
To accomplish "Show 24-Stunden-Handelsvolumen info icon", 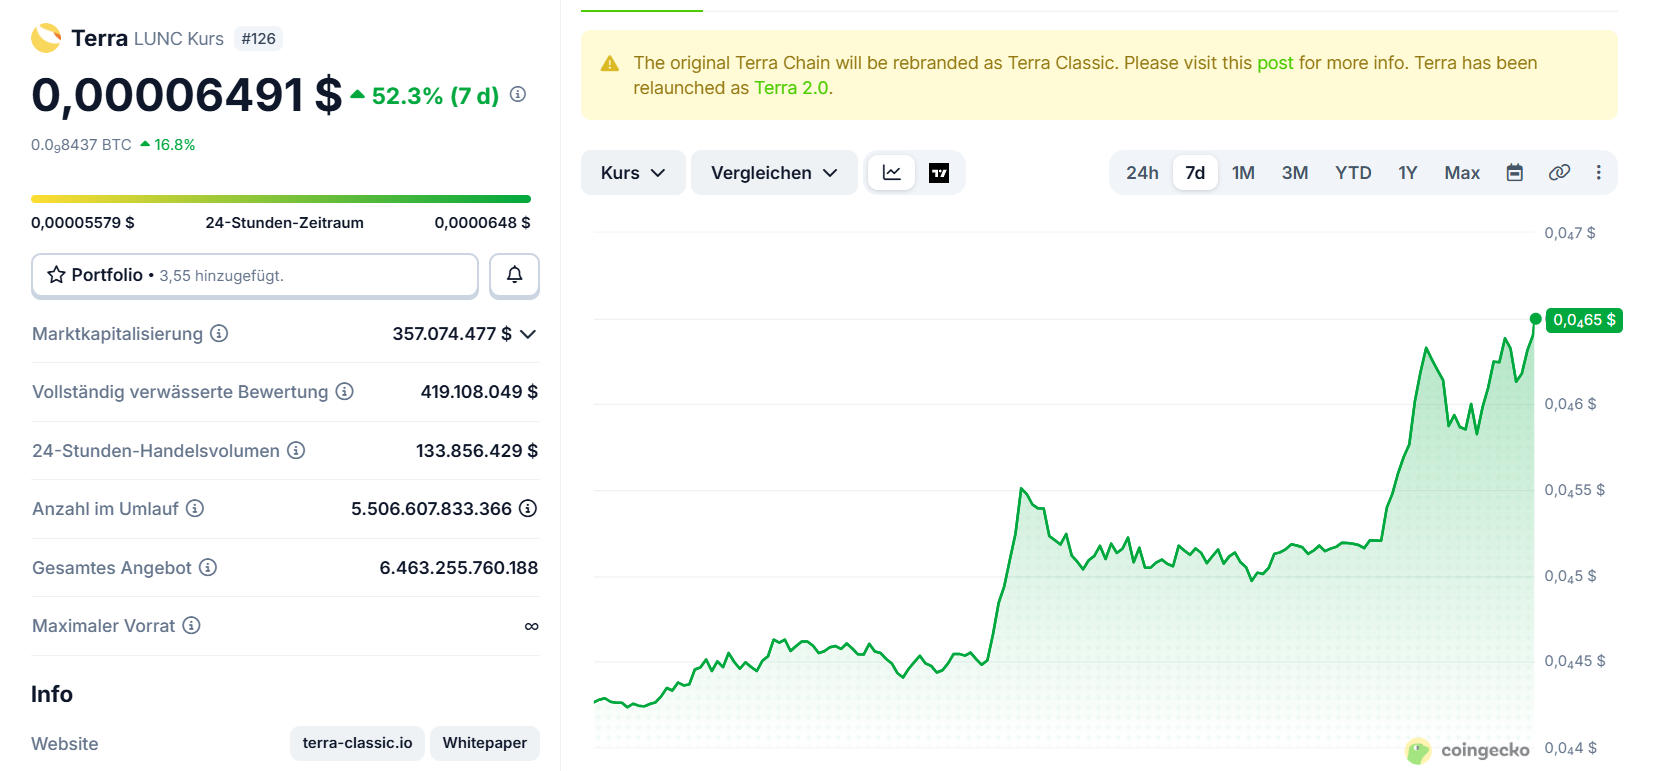I will (x=296, y=450).
